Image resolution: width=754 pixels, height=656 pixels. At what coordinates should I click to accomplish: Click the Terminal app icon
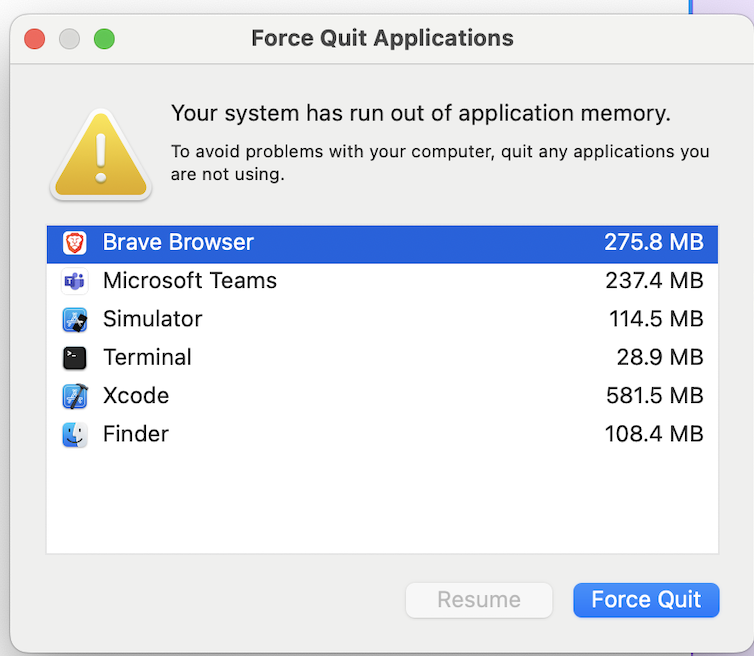tap(75, 358)
